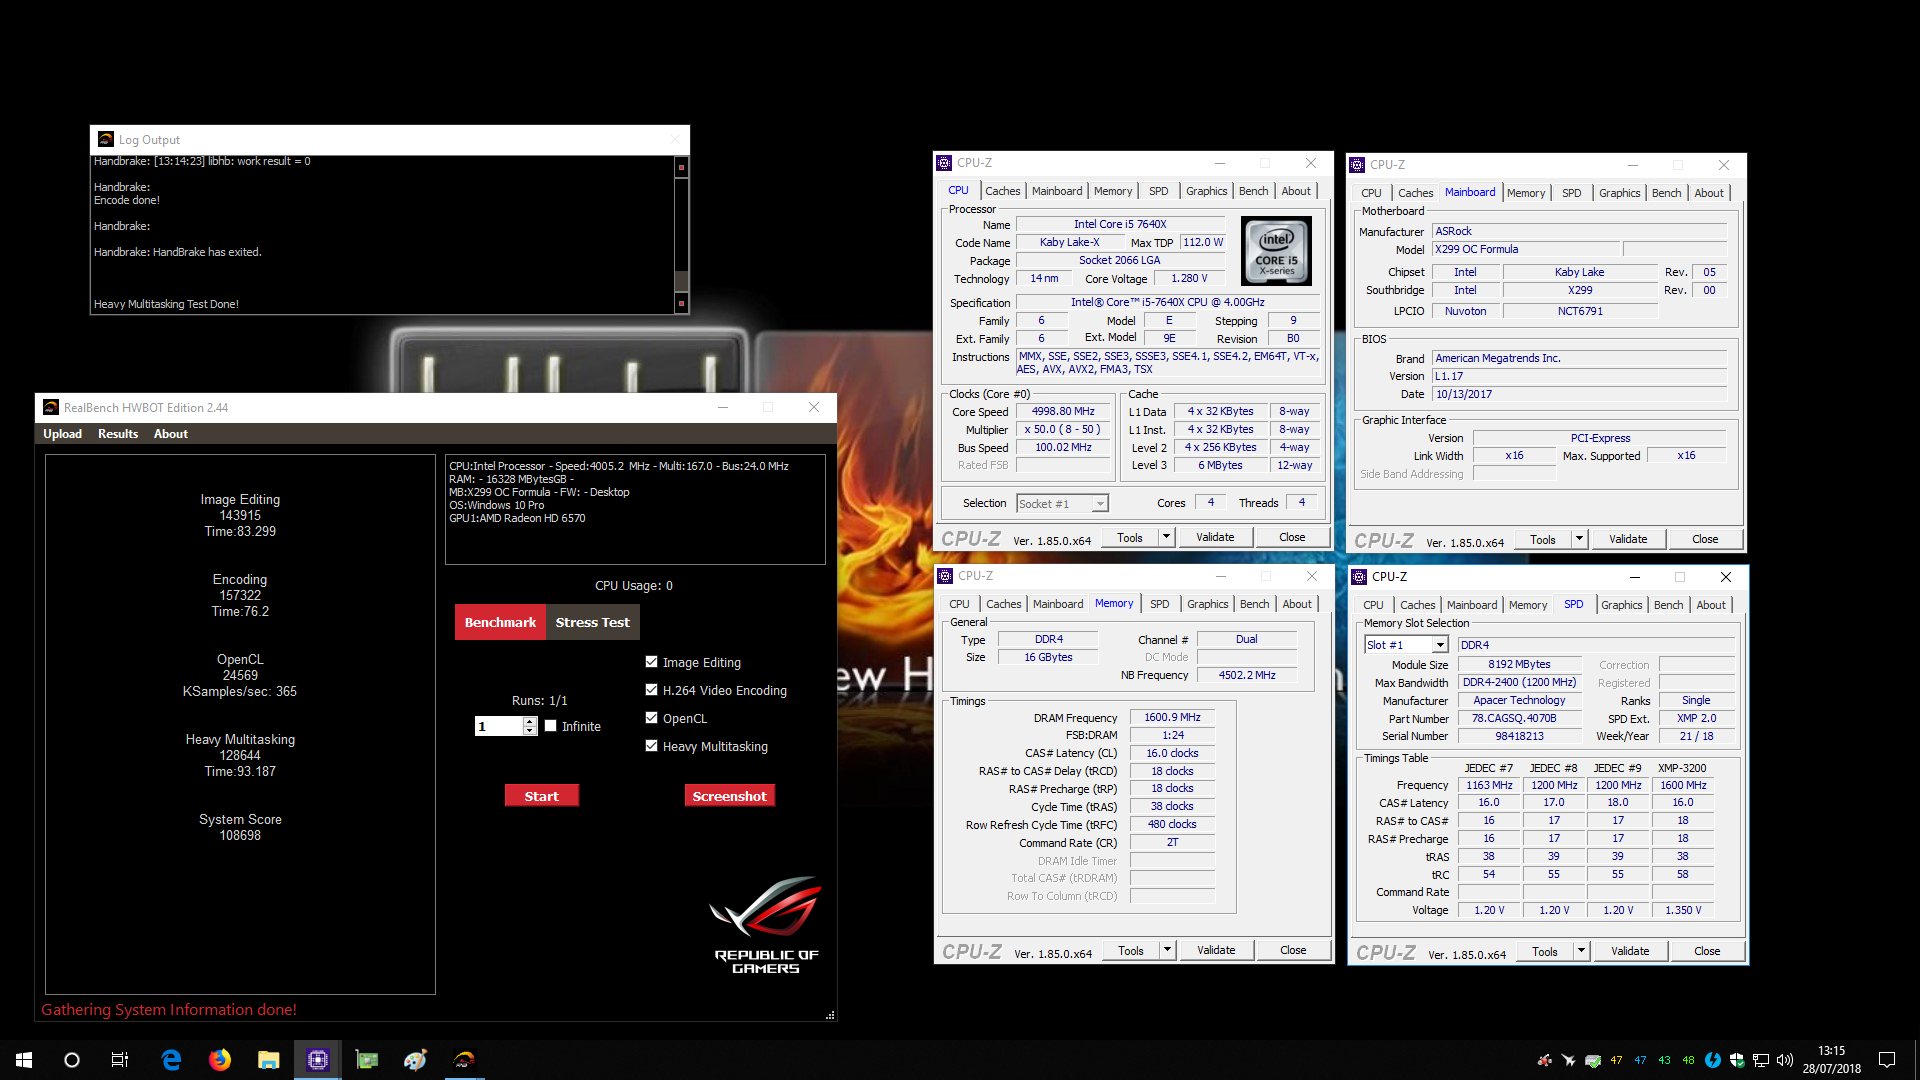Click the CPU-Z icon in the SPD window title bar

(x=1359, y=577)
